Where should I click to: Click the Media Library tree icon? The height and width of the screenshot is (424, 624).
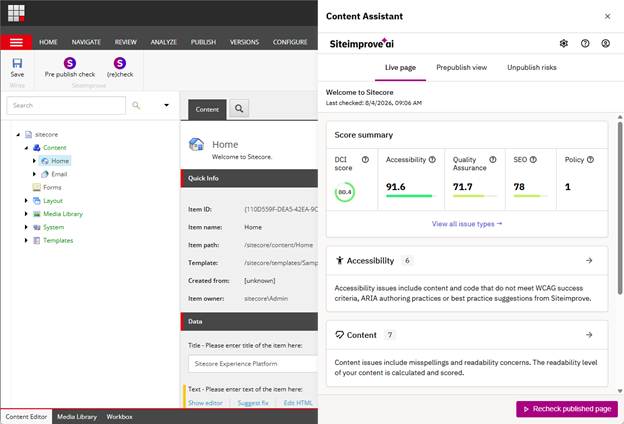pyautogui.click(x=37, y=214)
